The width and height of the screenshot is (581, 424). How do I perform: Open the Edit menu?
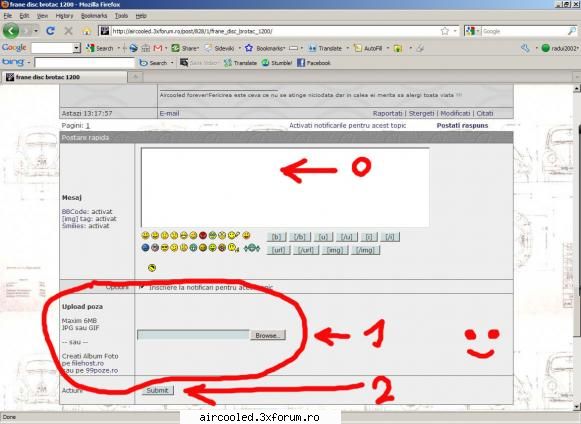(24, 16)
